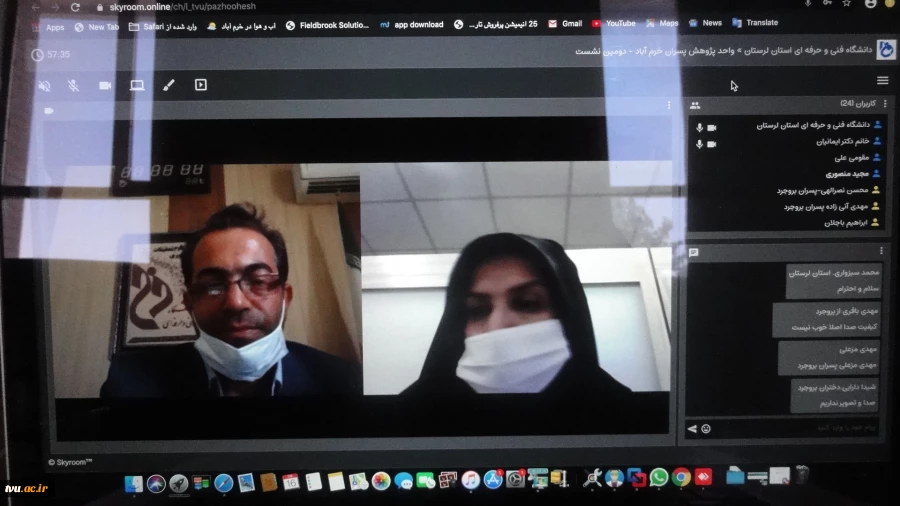Open the hamburger menu at top right
Viewport: 900px width, 506px height.
tap(882, 81)
